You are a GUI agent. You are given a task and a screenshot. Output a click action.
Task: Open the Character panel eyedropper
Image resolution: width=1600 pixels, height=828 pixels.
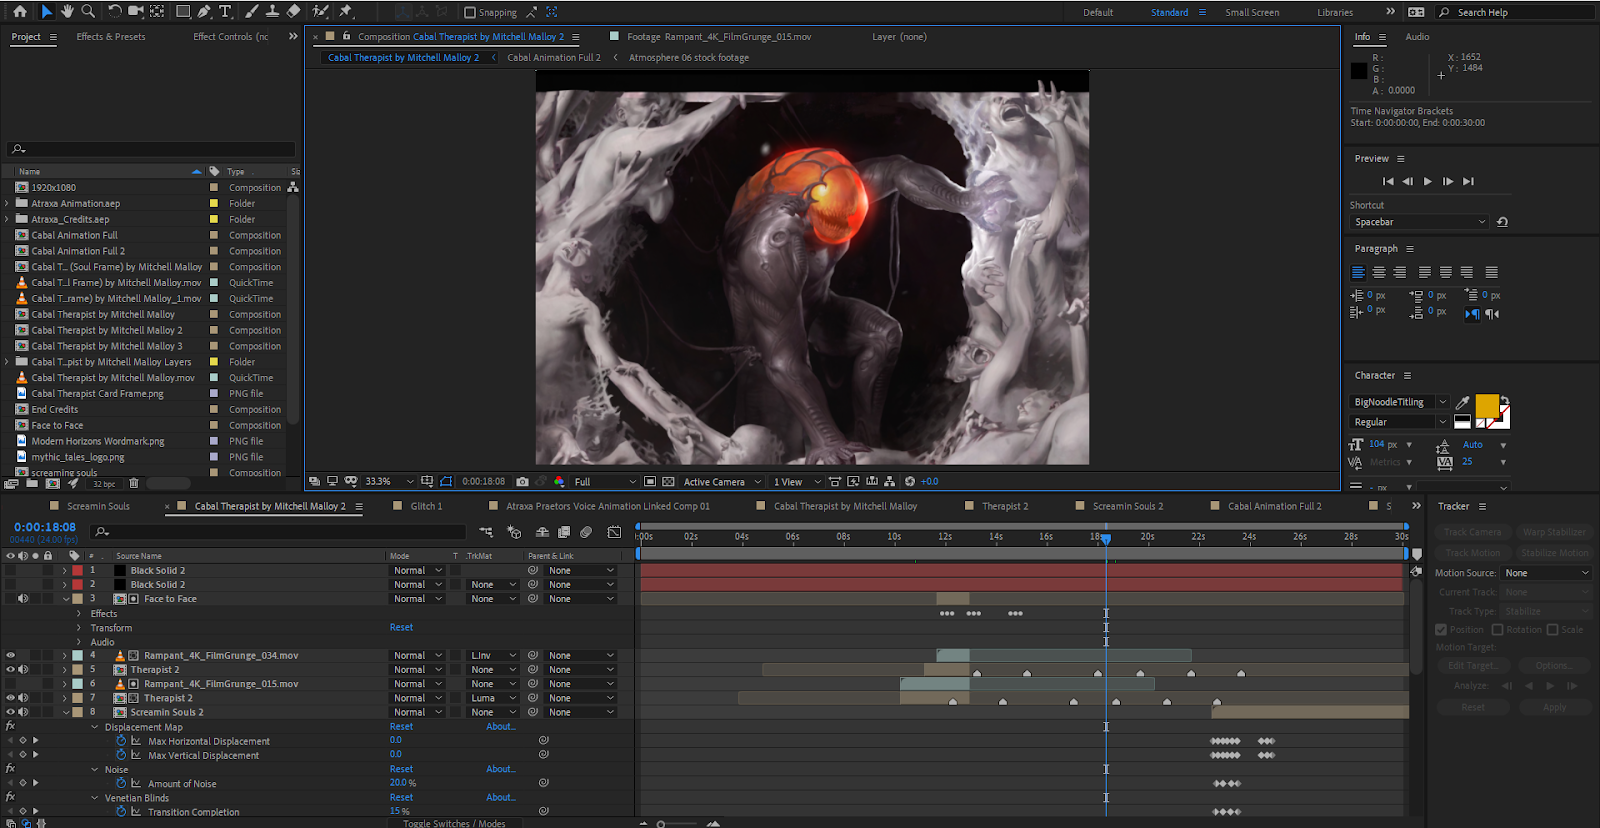[x=1463, y=402]
